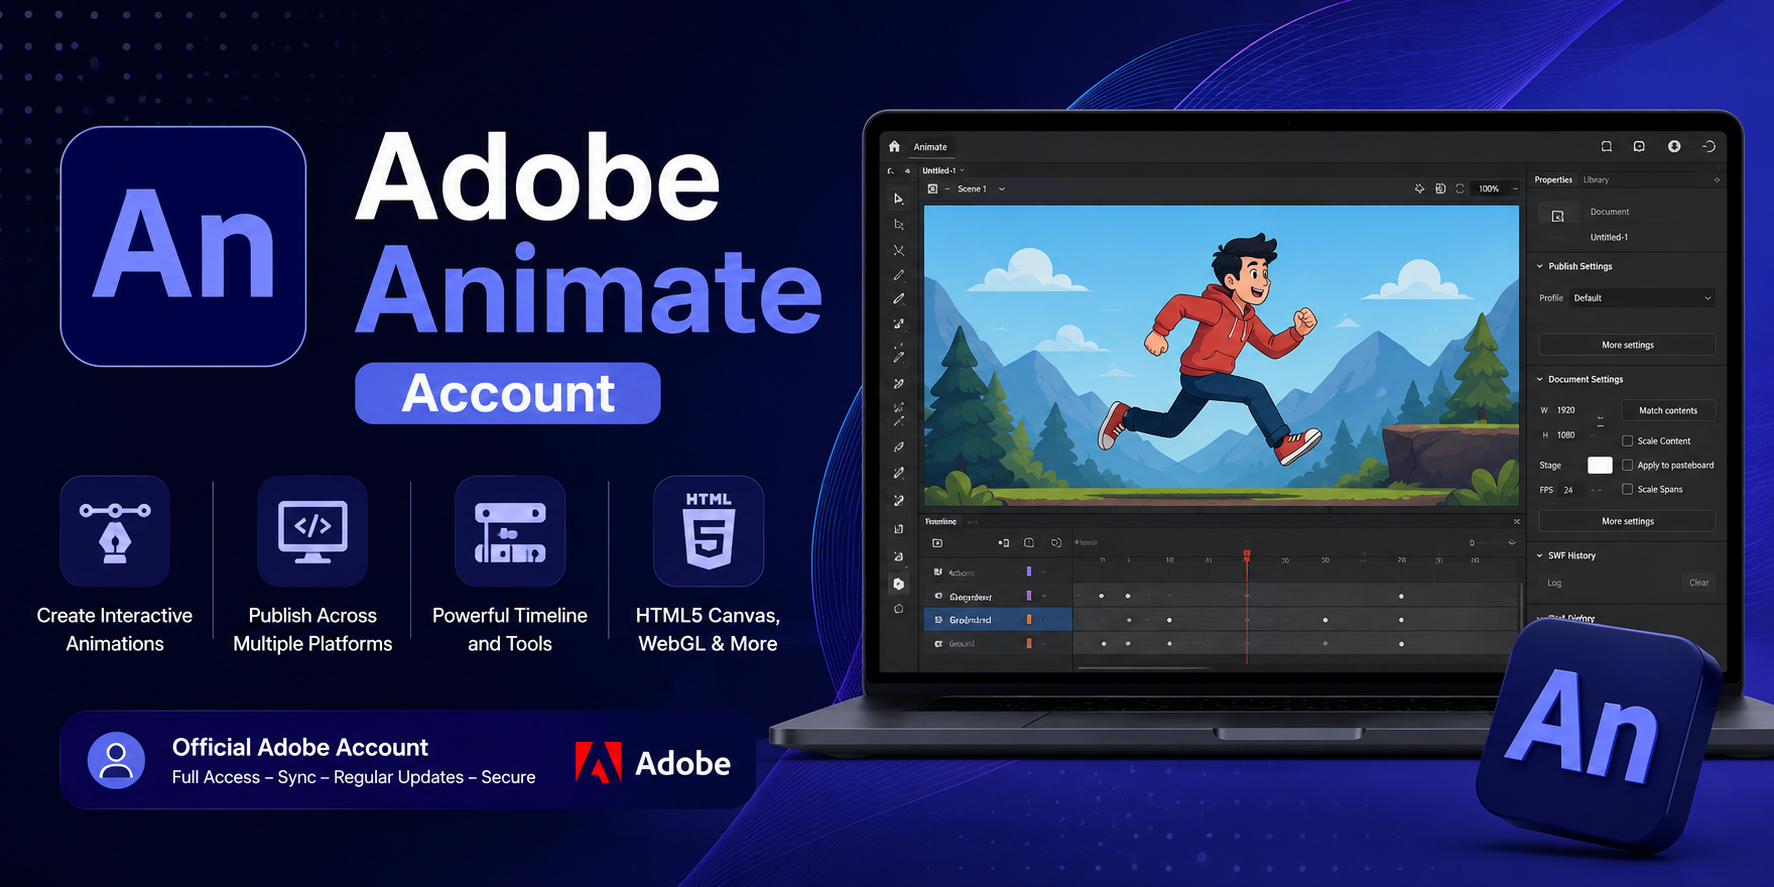The height and width of the screenshot is (887, 1774).
Task: Click the layer depth icon in Timeline controls
Action: pos(1029,543)
